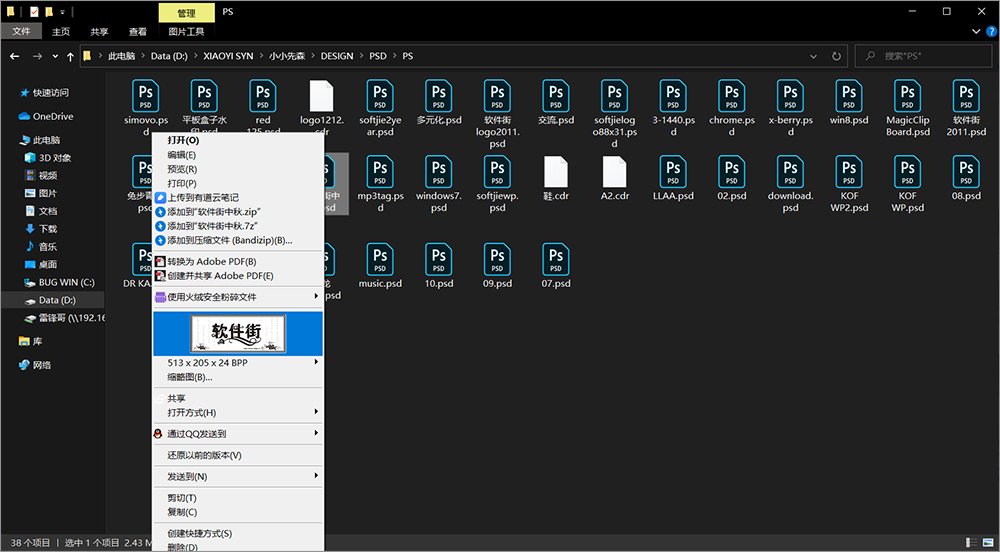This screenshot has height=552, width=1000.
Task: Select the MagicClipBoard.psd file icon
Action: pyautogui.click(x=907, y=96)
